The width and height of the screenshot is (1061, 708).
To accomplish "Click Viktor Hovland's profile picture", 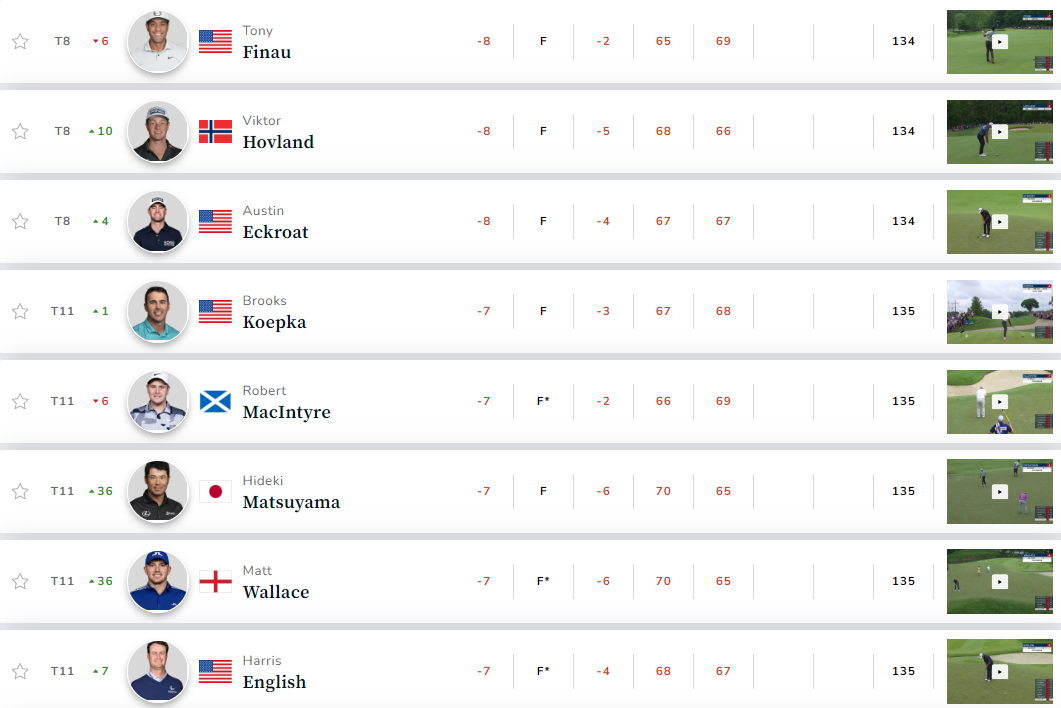I will [158, 131].
